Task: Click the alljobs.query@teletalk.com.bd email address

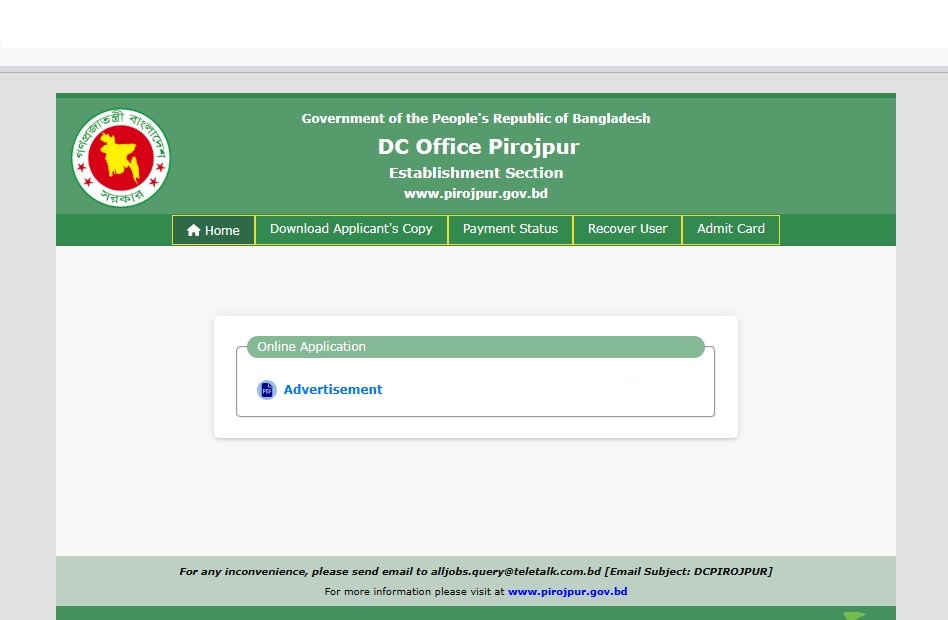Action: coord(516,572)
